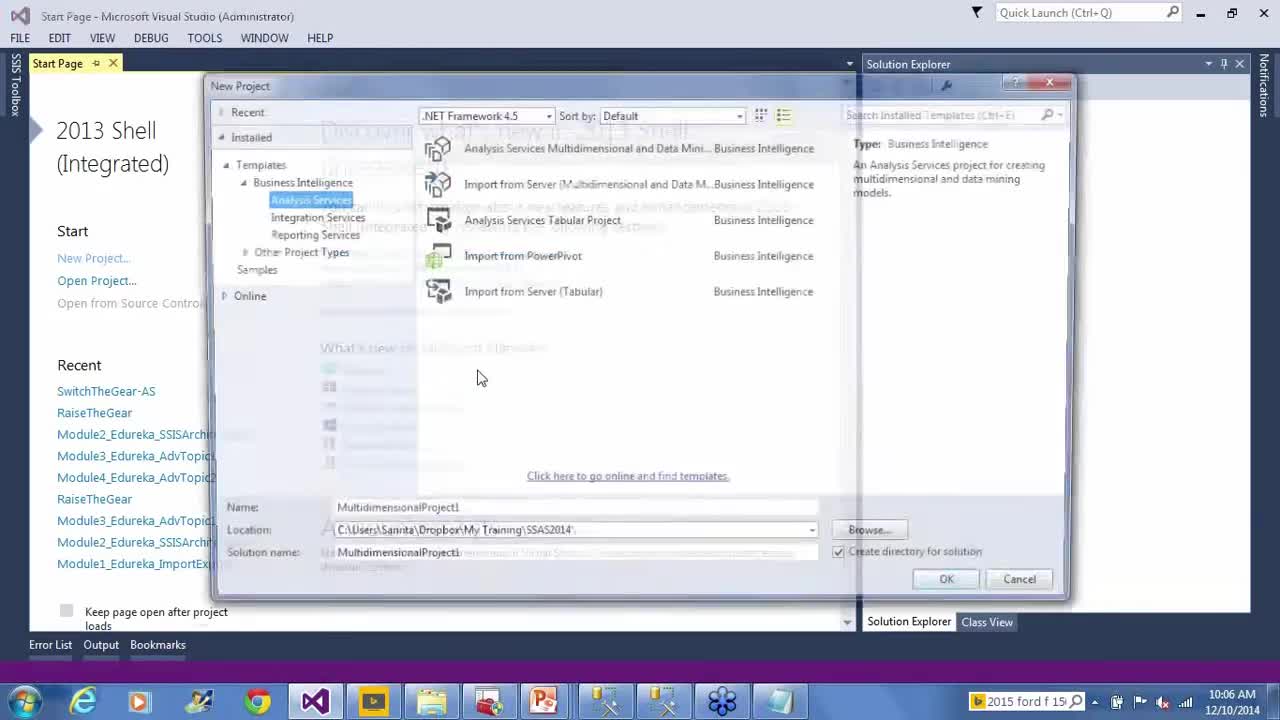
Task: Click the volume icon in system tray
Action: point(1162,702)
